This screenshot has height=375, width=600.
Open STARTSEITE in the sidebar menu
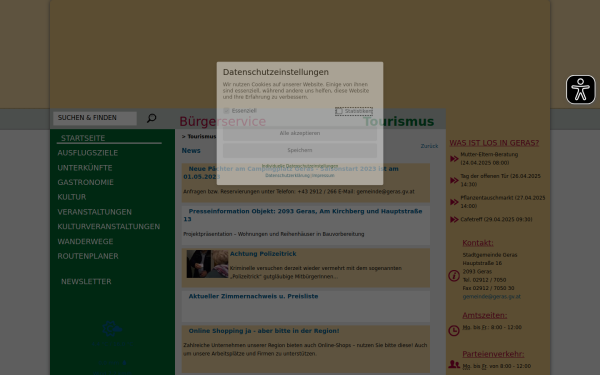point(83,138)
